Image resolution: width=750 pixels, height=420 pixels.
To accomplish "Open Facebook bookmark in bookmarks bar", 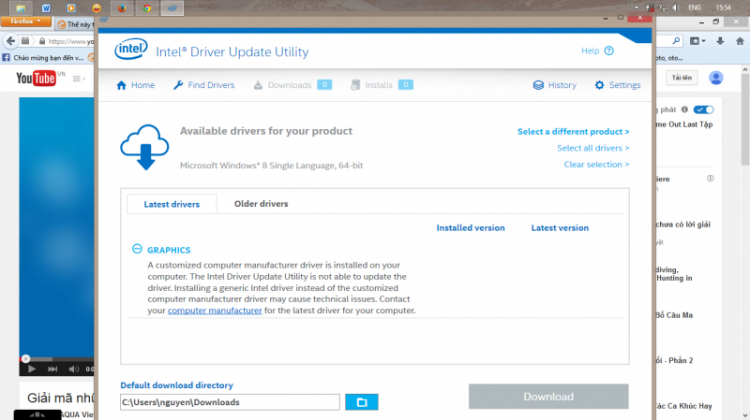I will (44, 58).
